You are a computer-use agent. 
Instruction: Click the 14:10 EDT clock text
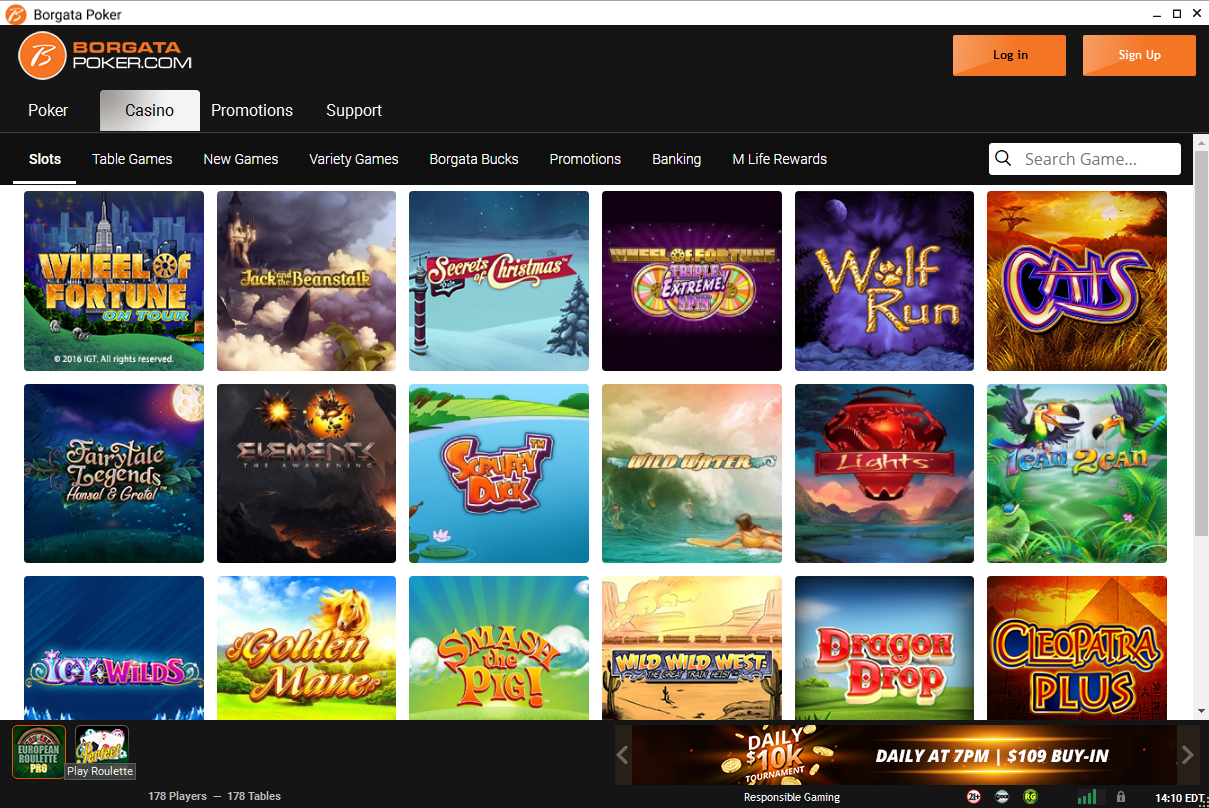(1180, 798)
